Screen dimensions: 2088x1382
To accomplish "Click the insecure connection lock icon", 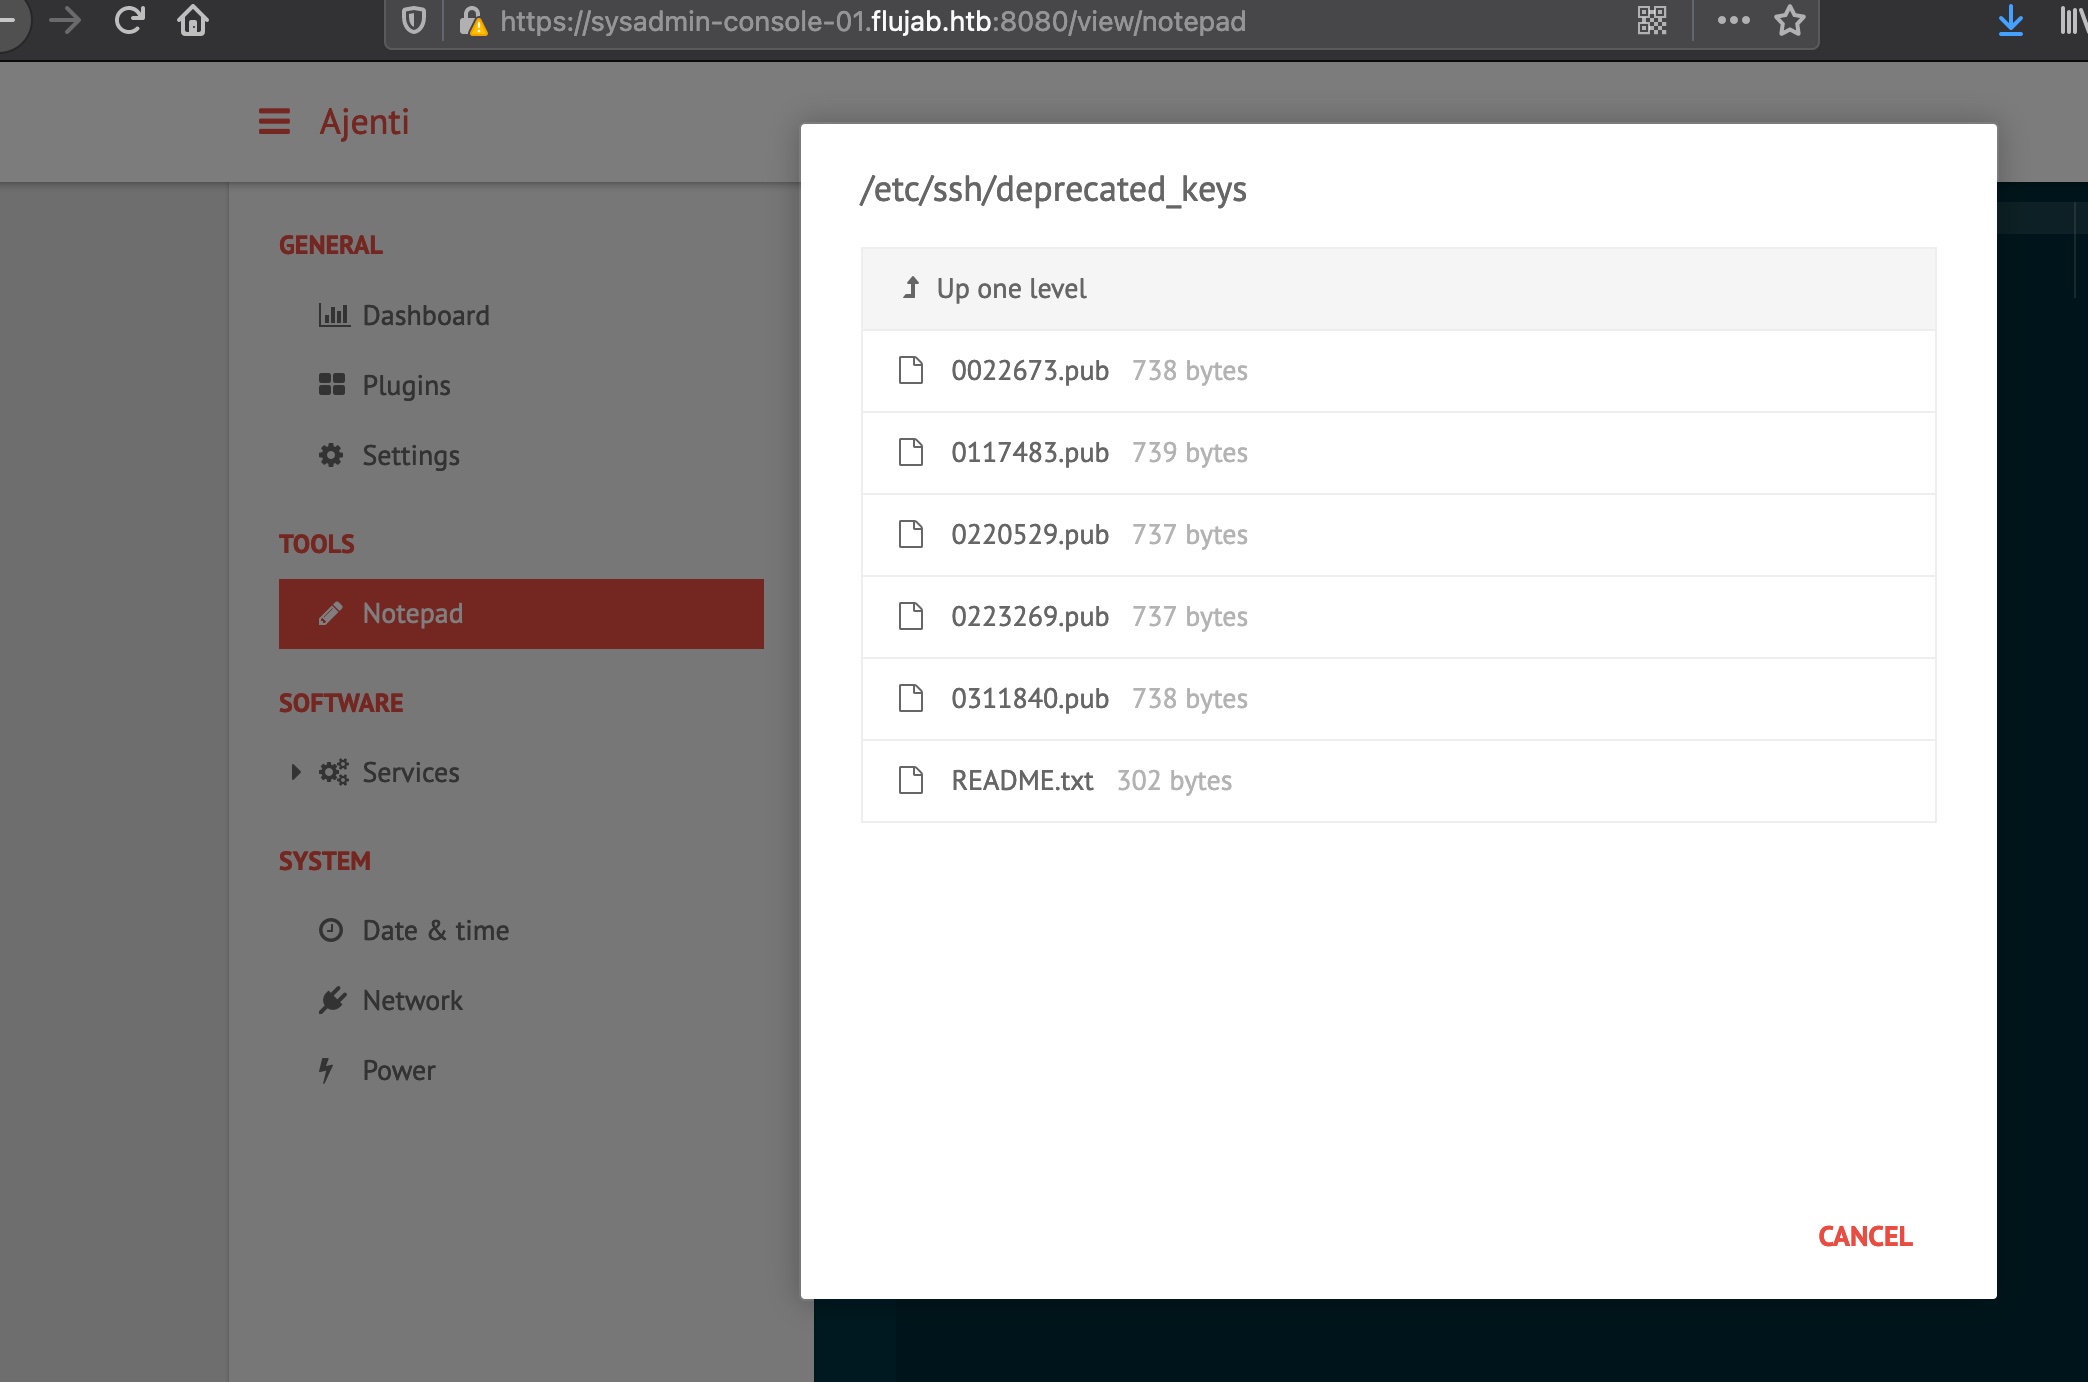I will pos(472,20).
